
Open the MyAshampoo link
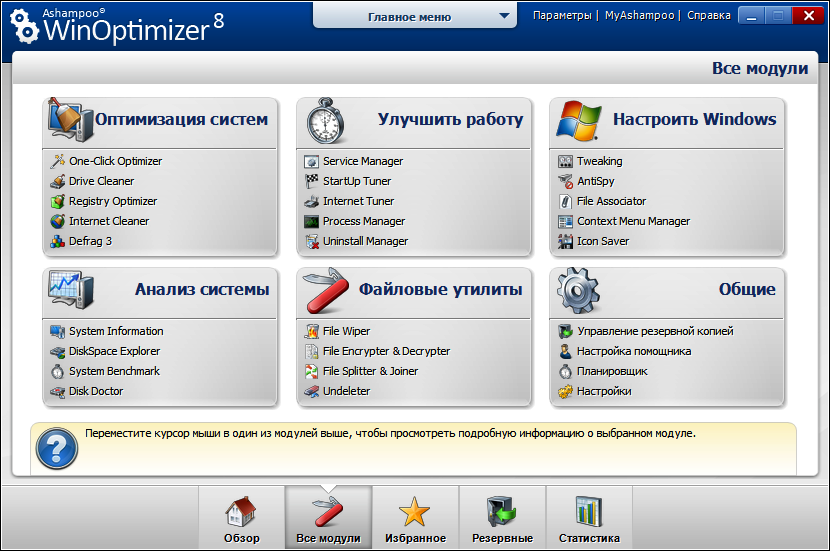(x=640, y=16)
